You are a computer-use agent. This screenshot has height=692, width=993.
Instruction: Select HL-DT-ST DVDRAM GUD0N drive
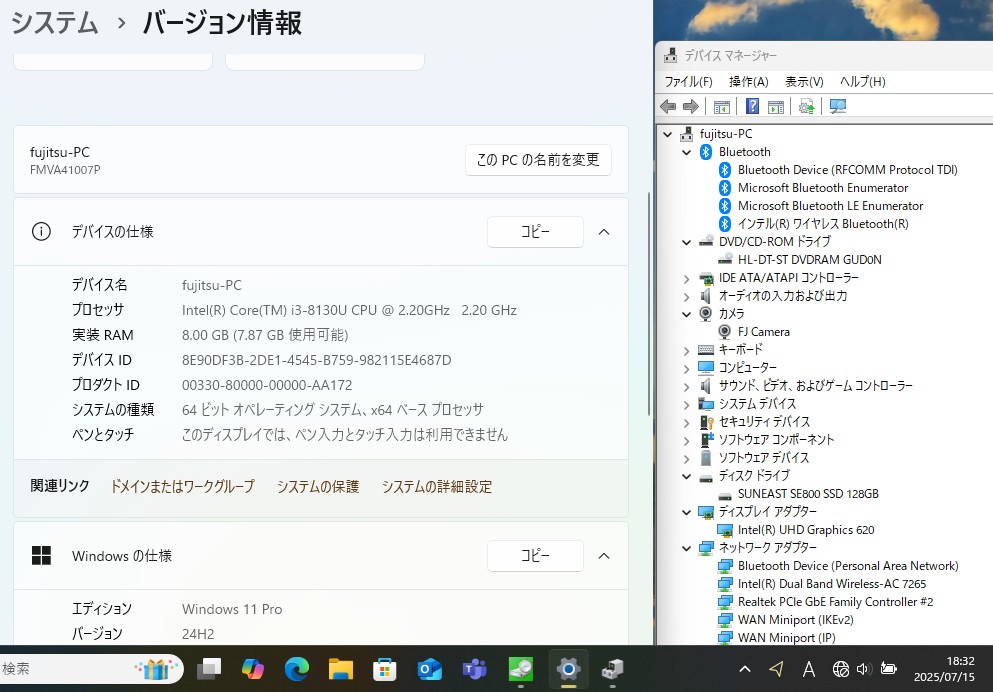click(809, 260)
